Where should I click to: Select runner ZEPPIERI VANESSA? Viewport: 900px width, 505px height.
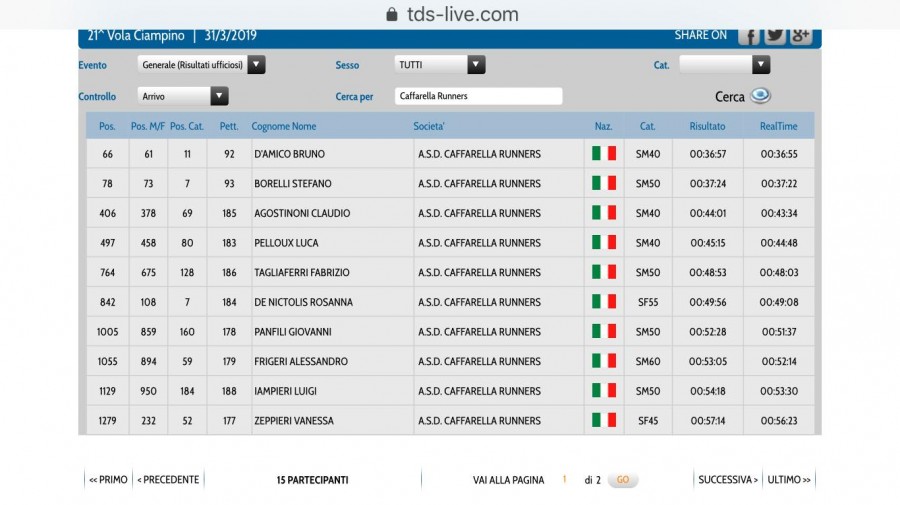click(293, 421)
